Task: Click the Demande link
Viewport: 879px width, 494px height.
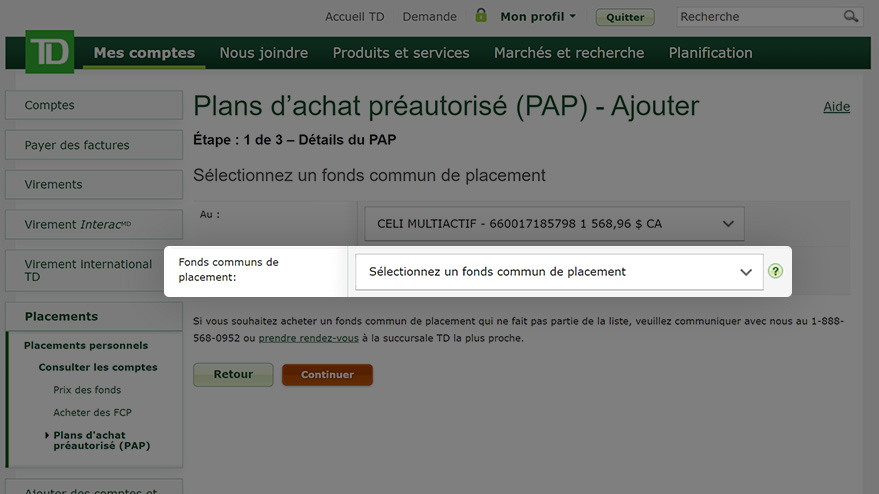Action: (429, 17)
